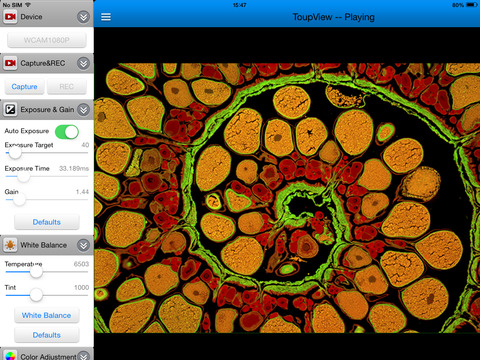Open the hamburger menu
Image resolution: width=480 pixels, height=360 pixels.
pos(106,17)
